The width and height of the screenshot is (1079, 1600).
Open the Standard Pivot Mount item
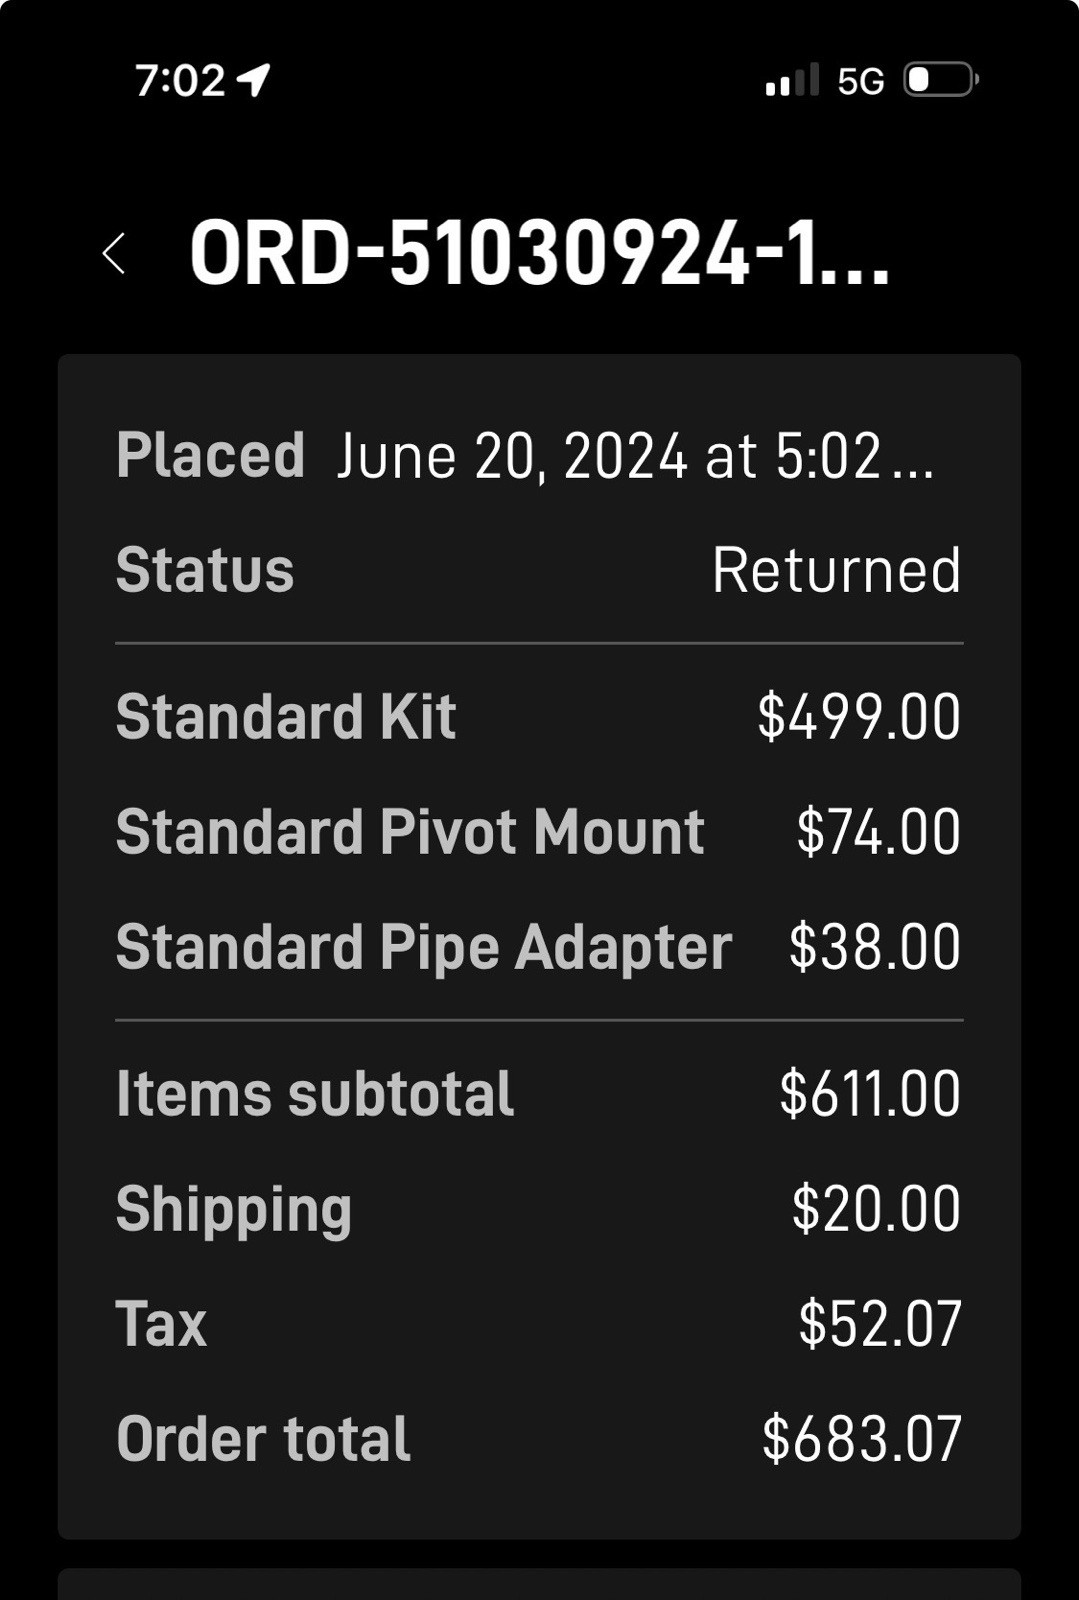point(410,832)
